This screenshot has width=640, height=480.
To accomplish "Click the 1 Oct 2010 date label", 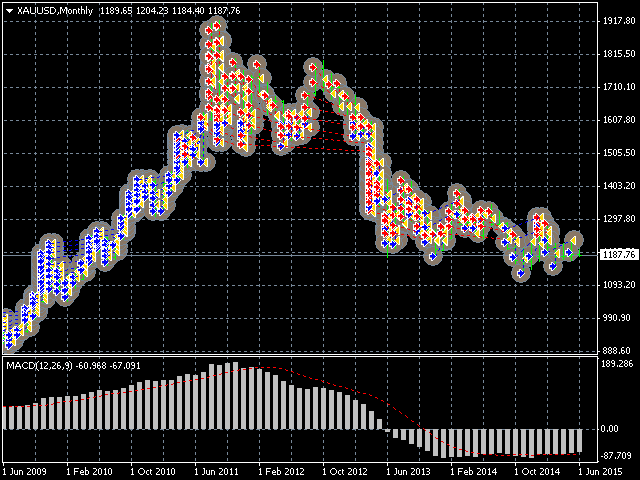I will 153,472.
